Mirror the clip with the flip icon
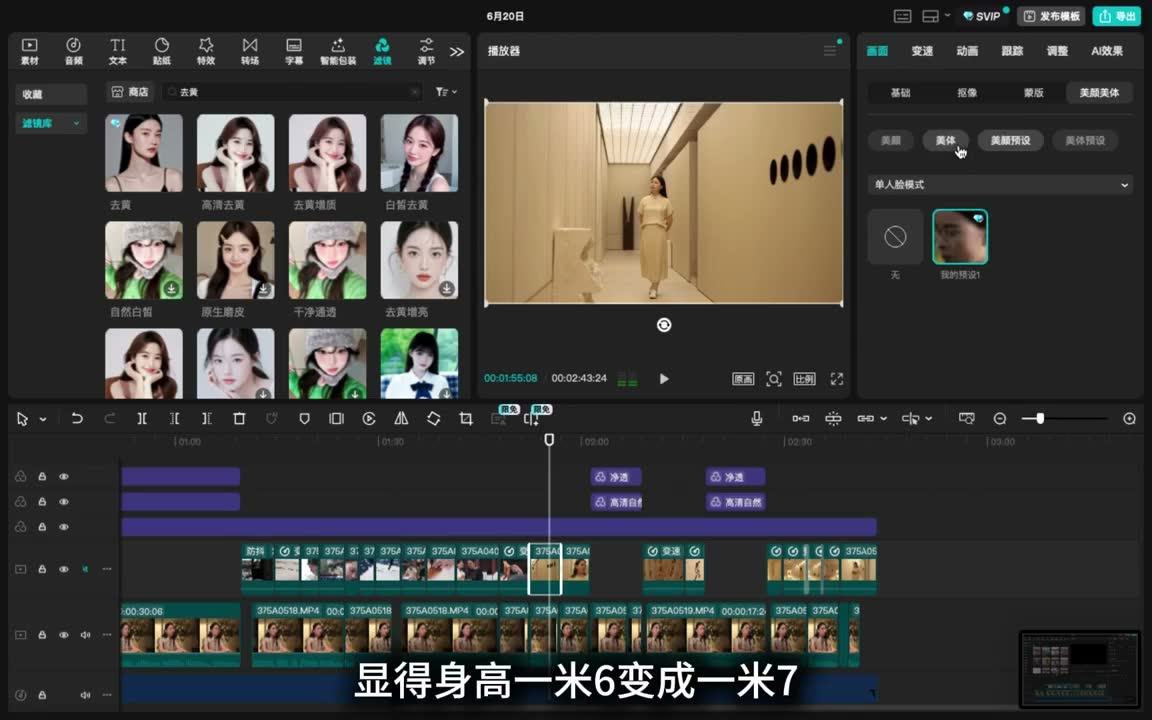The image size is (1152, 720). pos(401,418)
